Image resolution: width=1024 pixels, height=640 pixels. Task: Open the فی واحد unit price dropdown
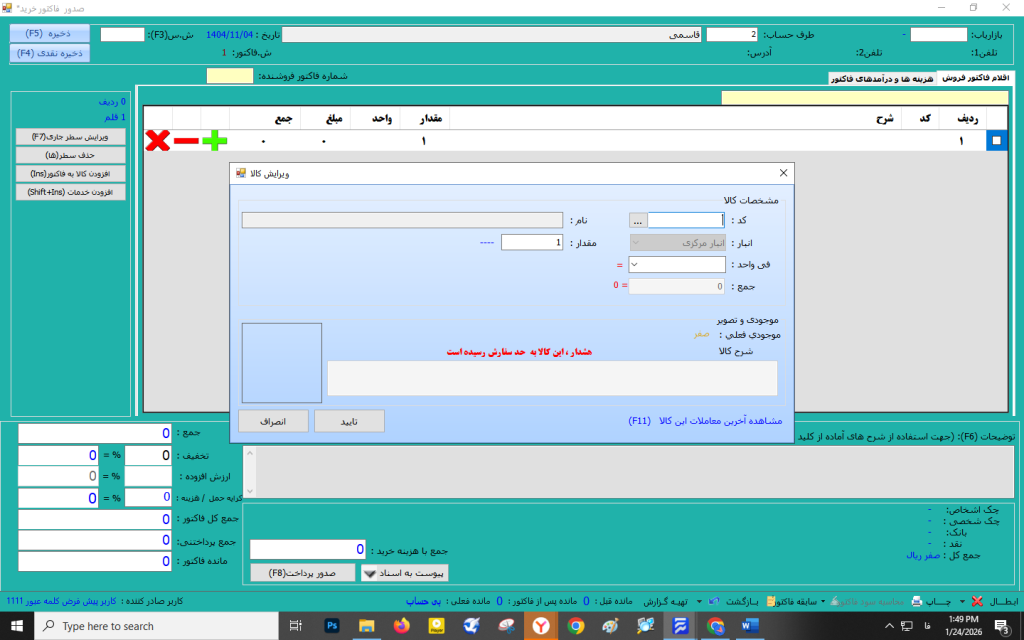coord(636,265)
